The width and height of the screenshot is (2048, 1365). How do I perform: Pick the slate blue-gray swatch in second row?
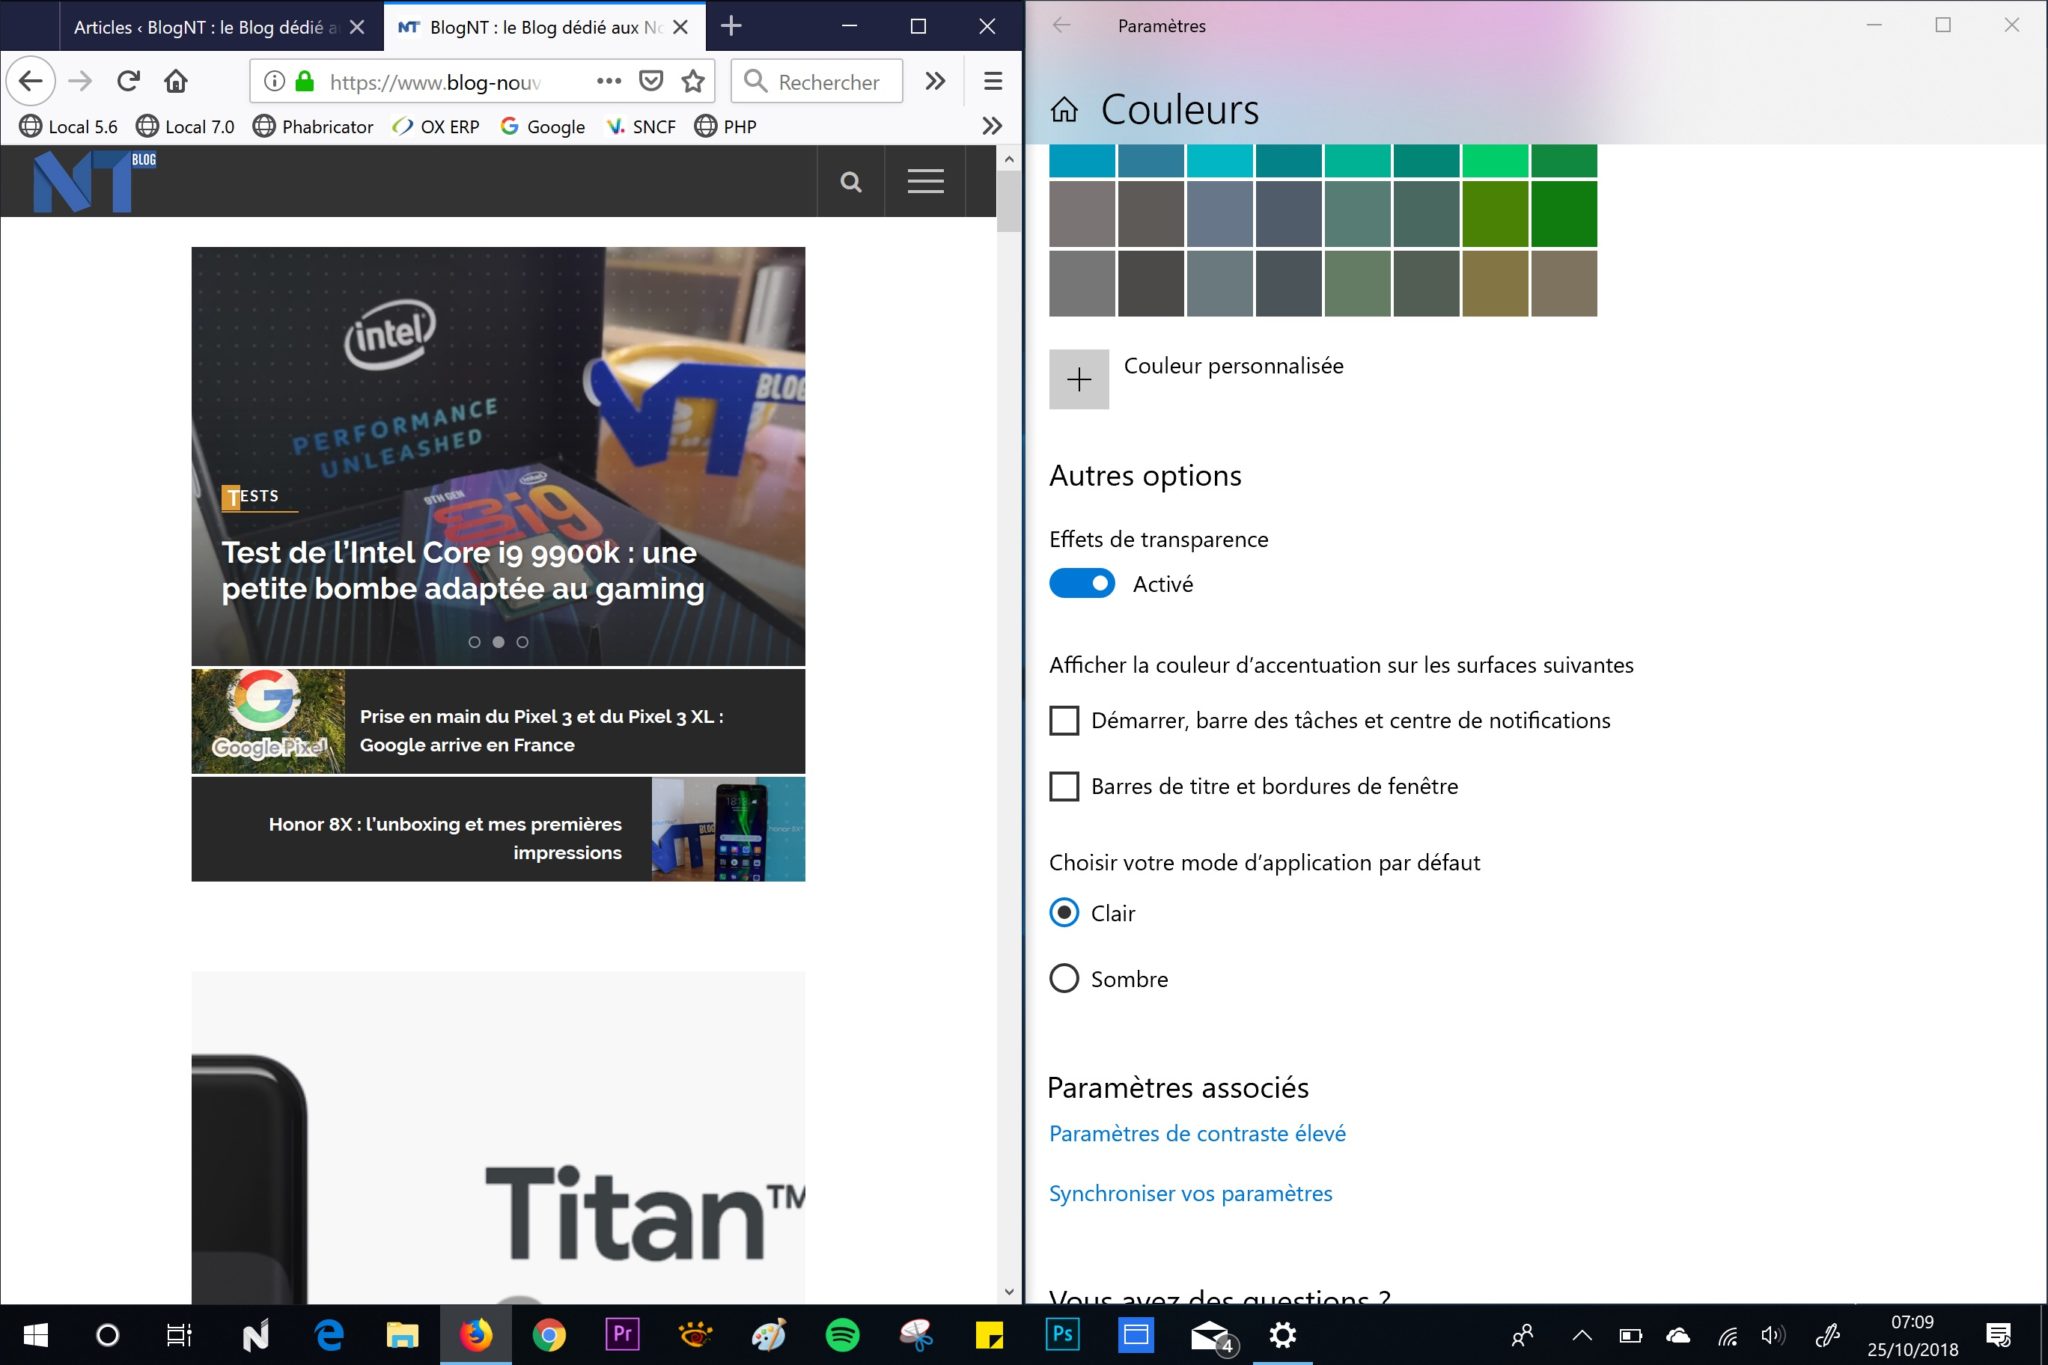click(x=1219, y=214)
